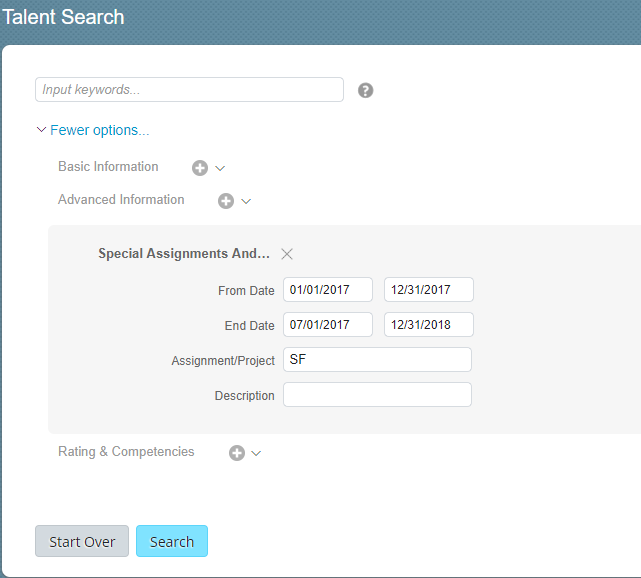Select End Date end field 12/31/2018
Viewport: 641px width, 578px height.
429,325
